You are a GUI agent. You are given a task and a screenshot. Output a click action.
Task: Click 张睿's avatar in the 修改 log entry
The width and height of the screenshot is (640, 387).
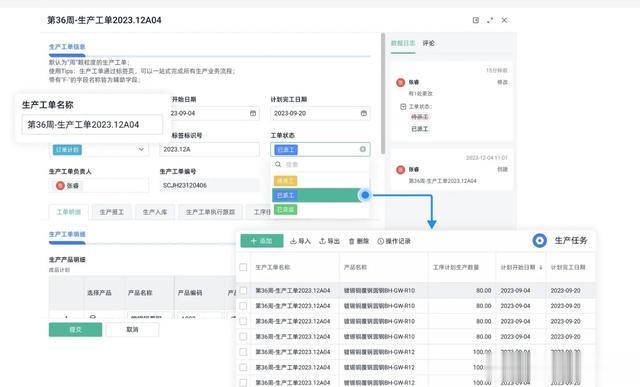point(400,82)
